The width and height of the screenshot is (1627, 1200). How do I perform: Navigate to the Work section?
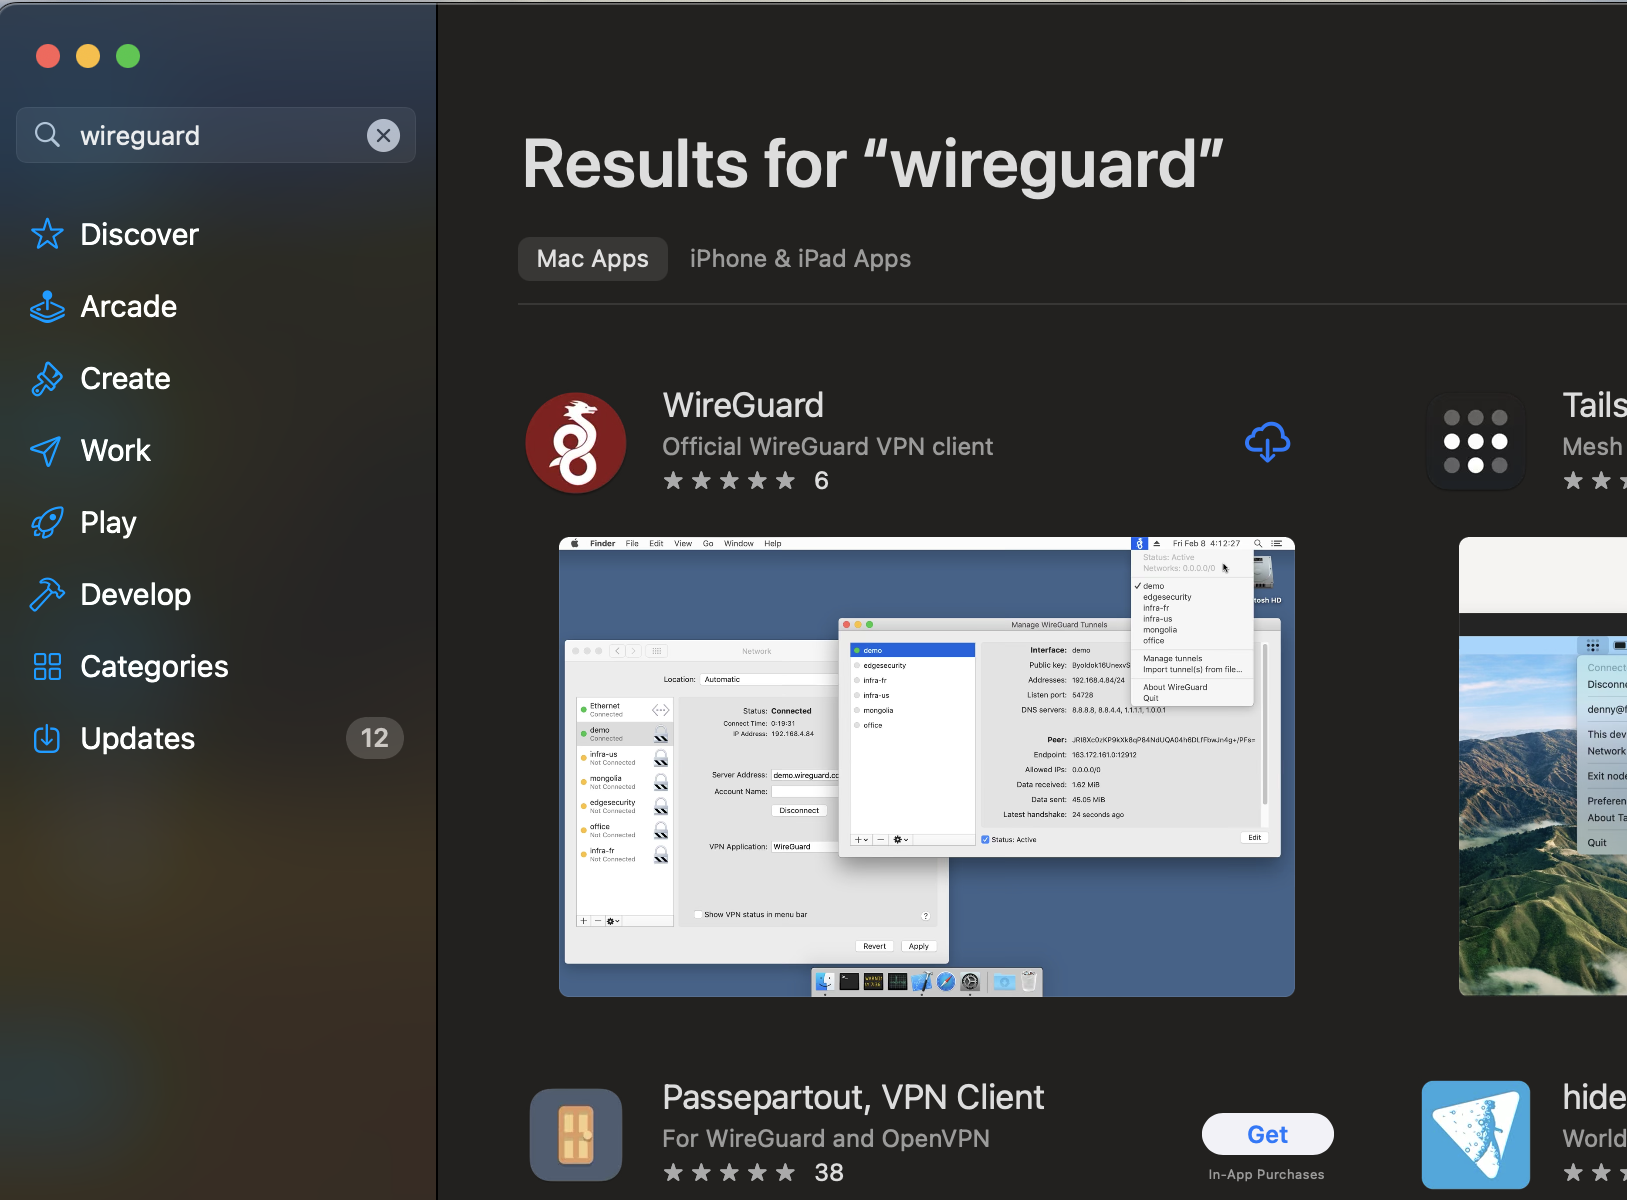[115, 451]
